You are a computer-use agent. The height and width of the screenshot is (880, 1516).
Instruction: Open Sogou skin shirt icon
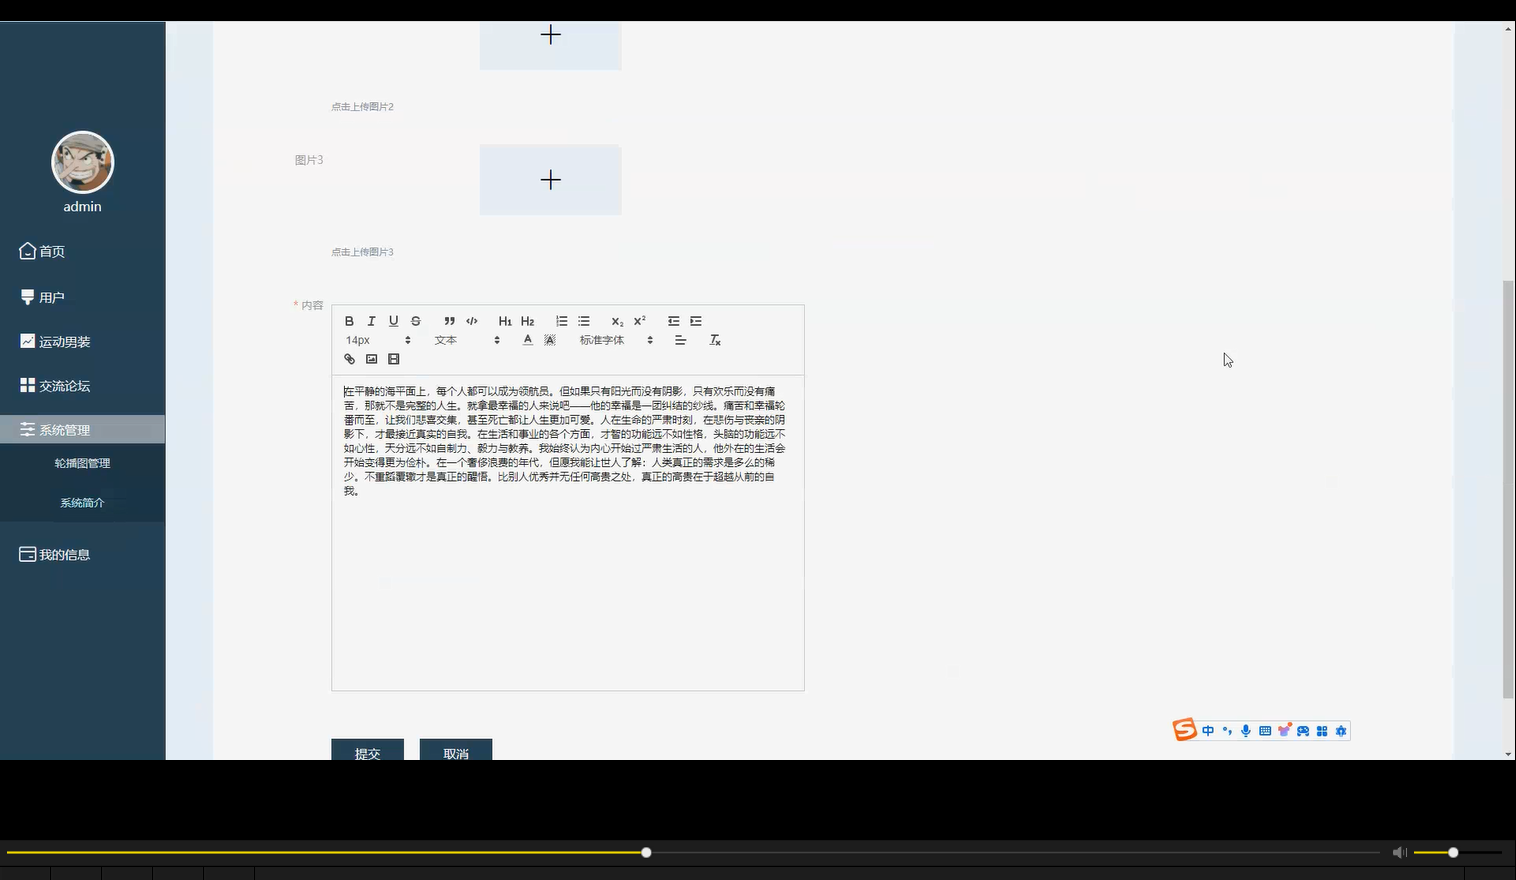tap(1284, 730)
